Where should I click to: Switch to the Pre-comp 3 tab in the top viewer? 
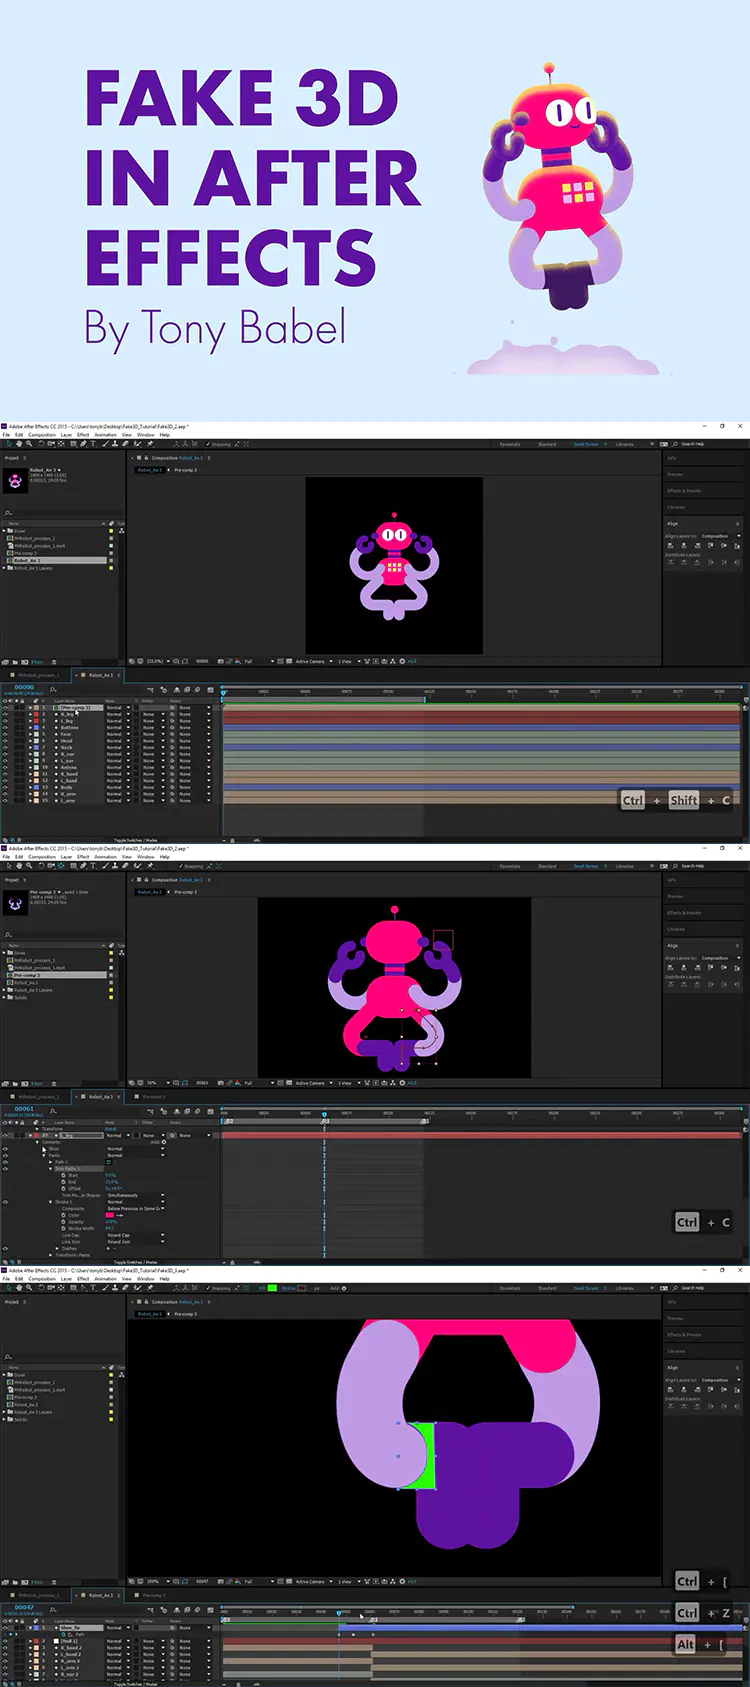pos(186,470)
